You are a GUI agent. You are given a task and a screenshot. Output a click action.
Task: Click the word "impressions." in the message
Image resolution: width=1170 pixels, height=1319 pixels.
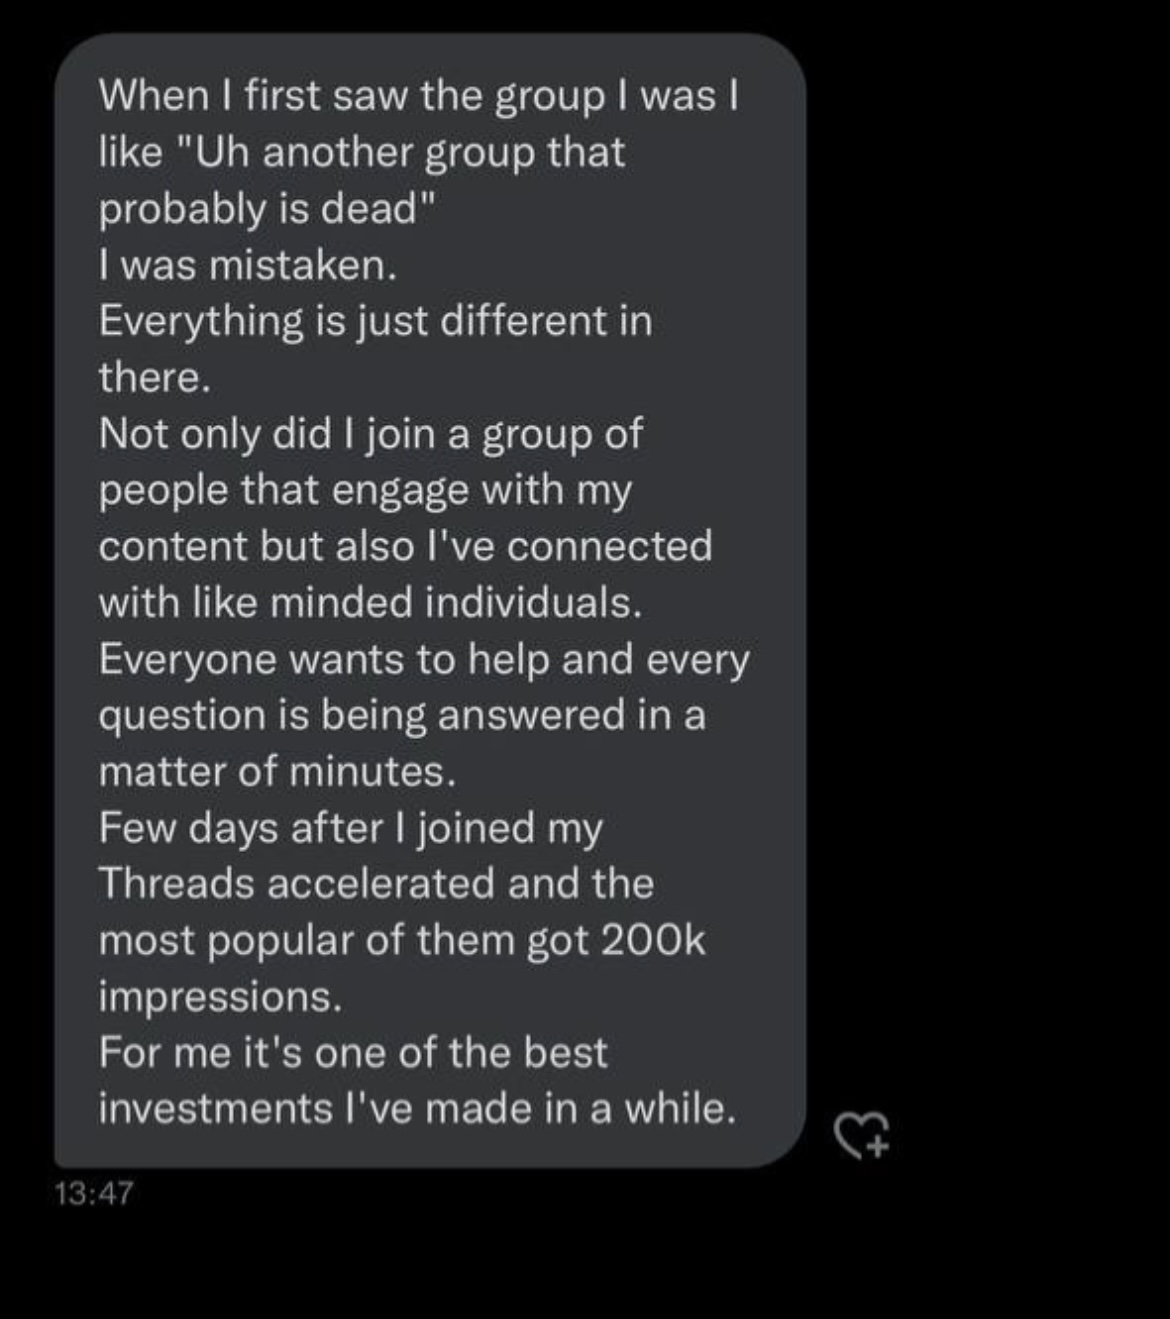[220, 996]
